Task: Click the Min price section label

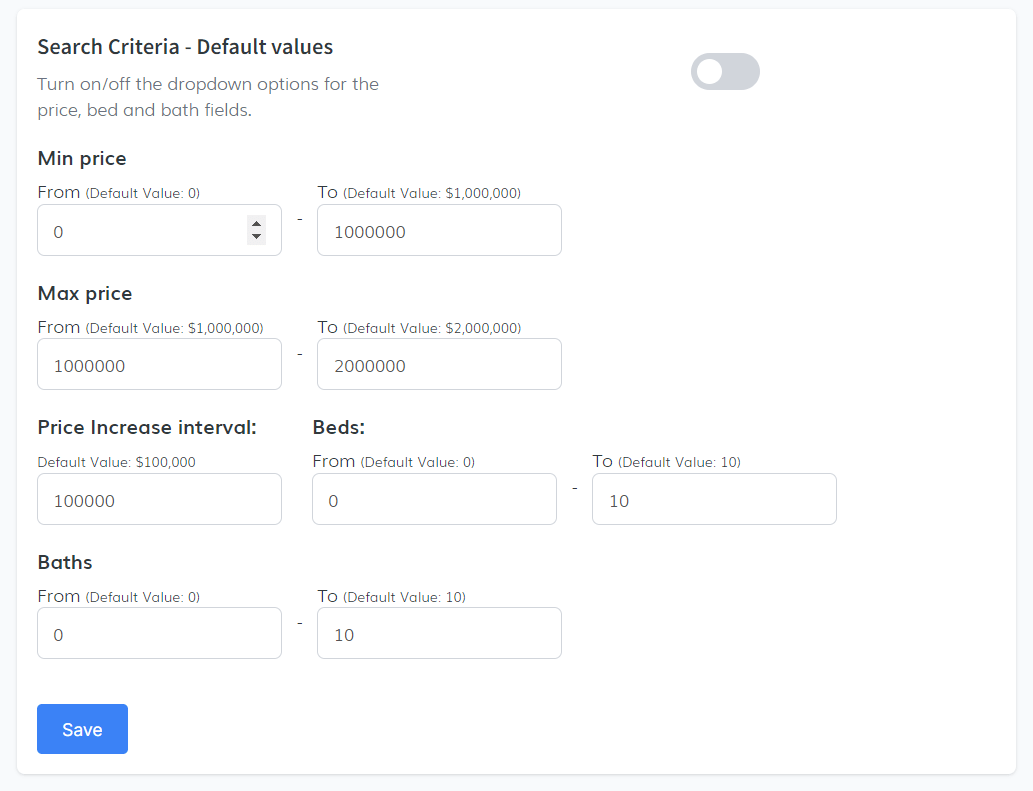Action: click(82, 158)
